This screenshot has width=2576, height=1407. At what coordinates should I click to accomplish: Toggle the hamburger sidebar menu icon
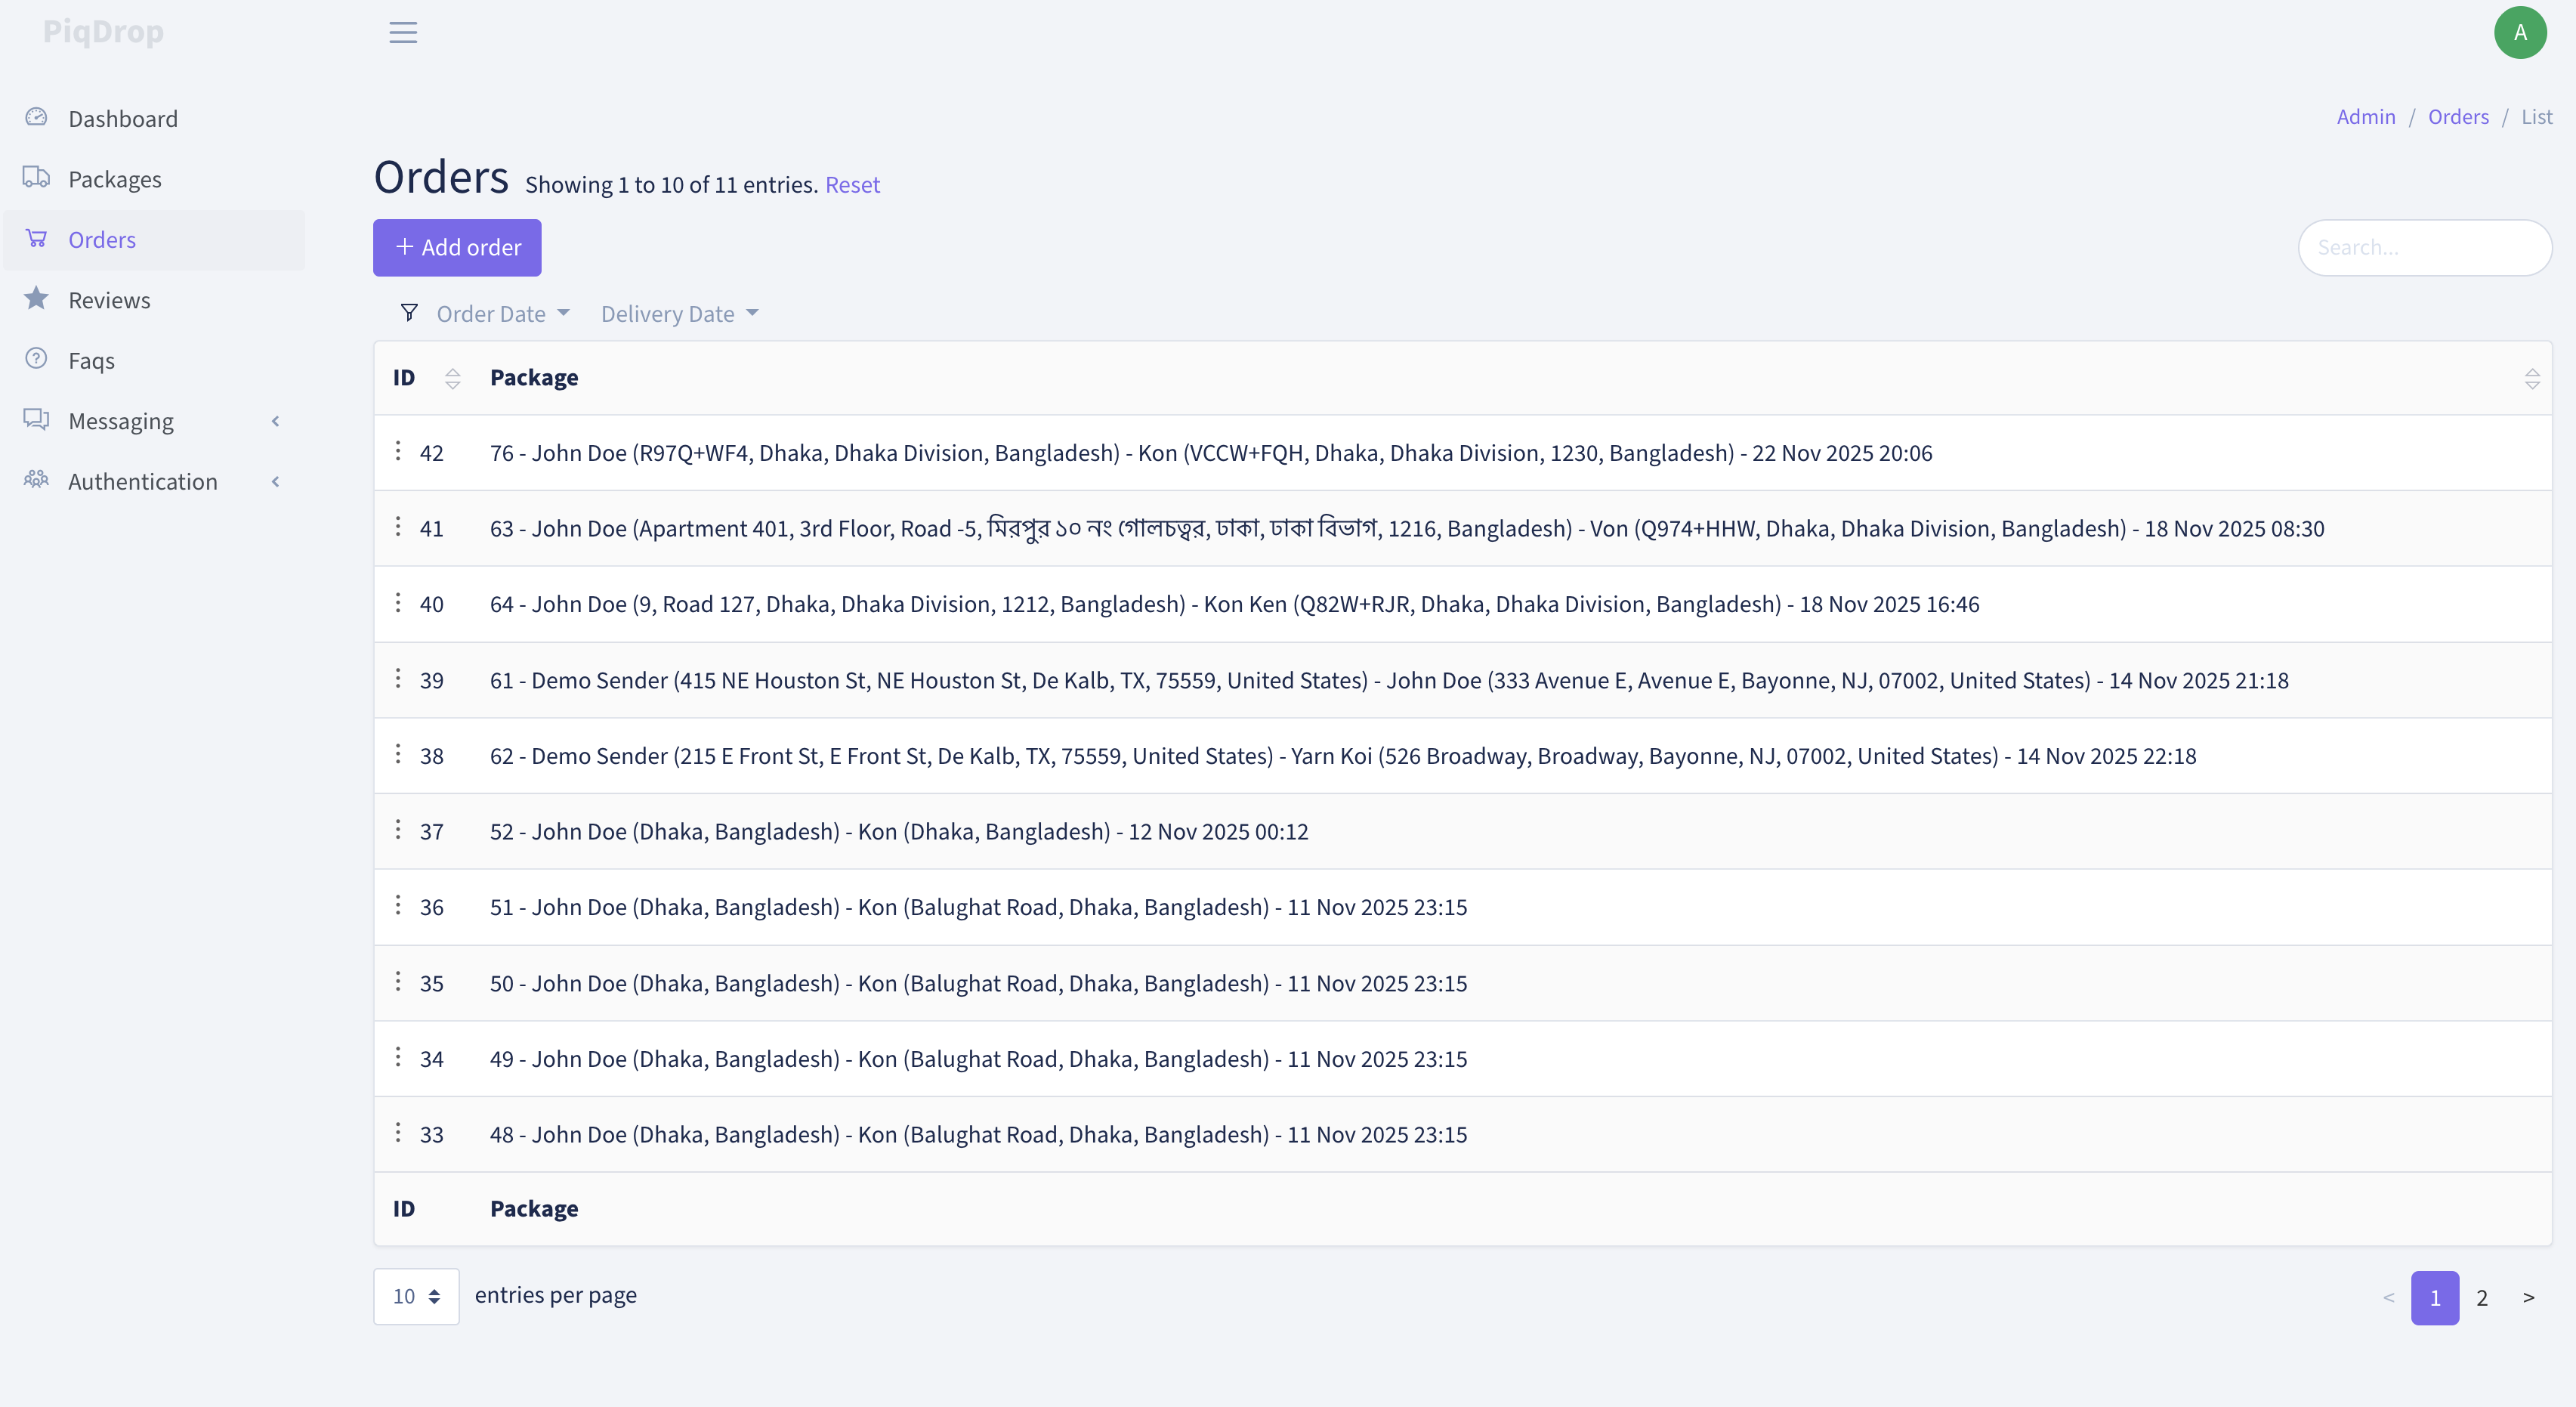403,32
